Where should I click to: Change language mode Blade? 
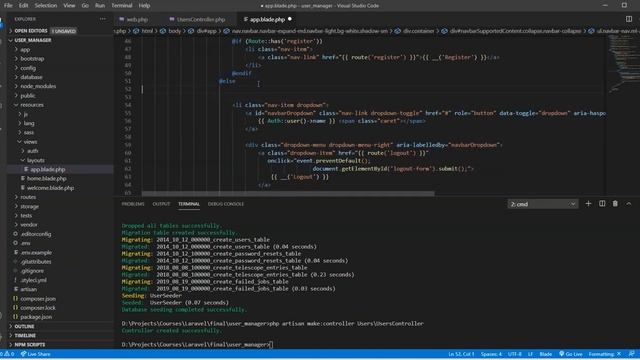[x=545, y=354]
